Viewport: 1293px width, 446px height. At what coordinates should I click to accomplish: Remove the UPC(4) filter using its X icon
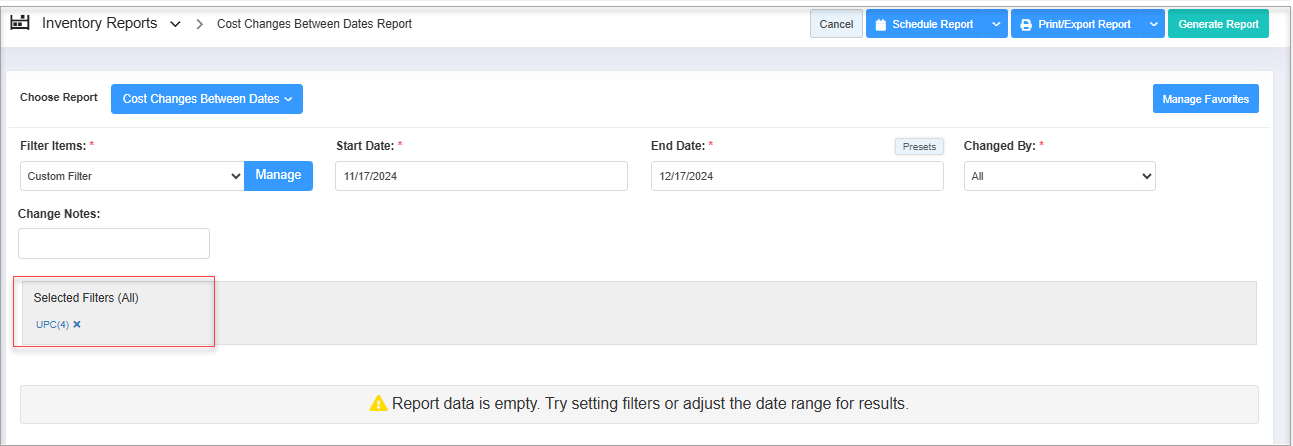(x=77, y=324)
